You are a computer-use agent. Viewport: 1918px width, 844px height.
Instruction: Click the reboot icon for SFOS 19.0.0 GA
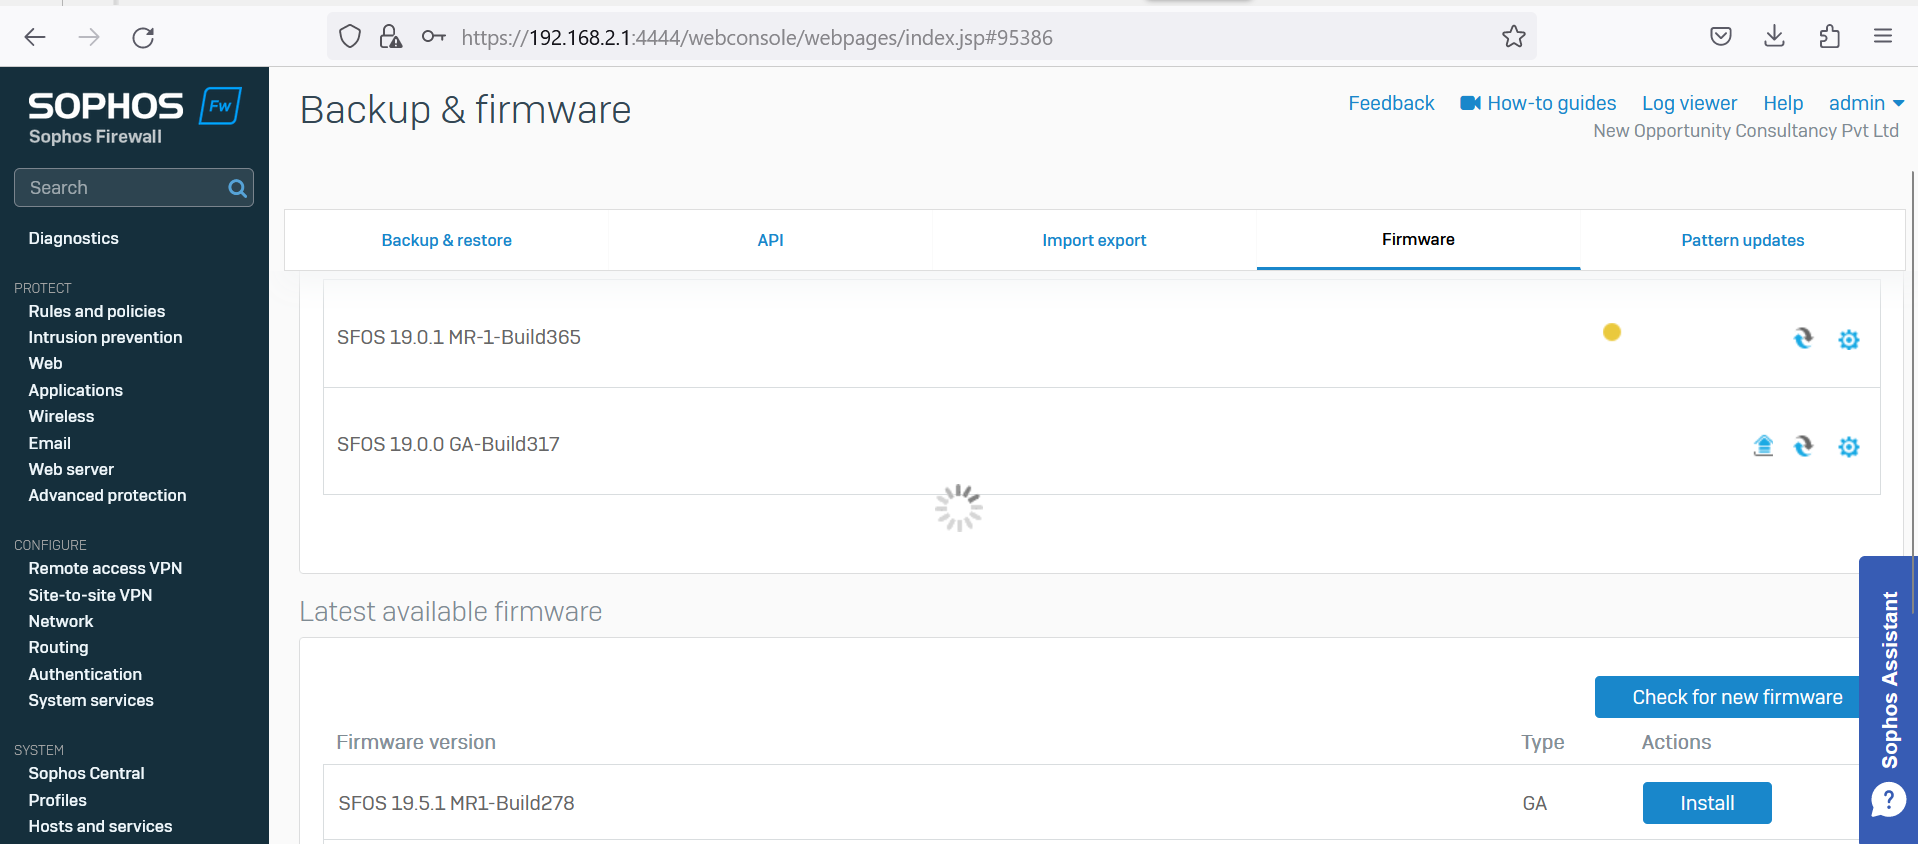click(x=1803, y=446)
